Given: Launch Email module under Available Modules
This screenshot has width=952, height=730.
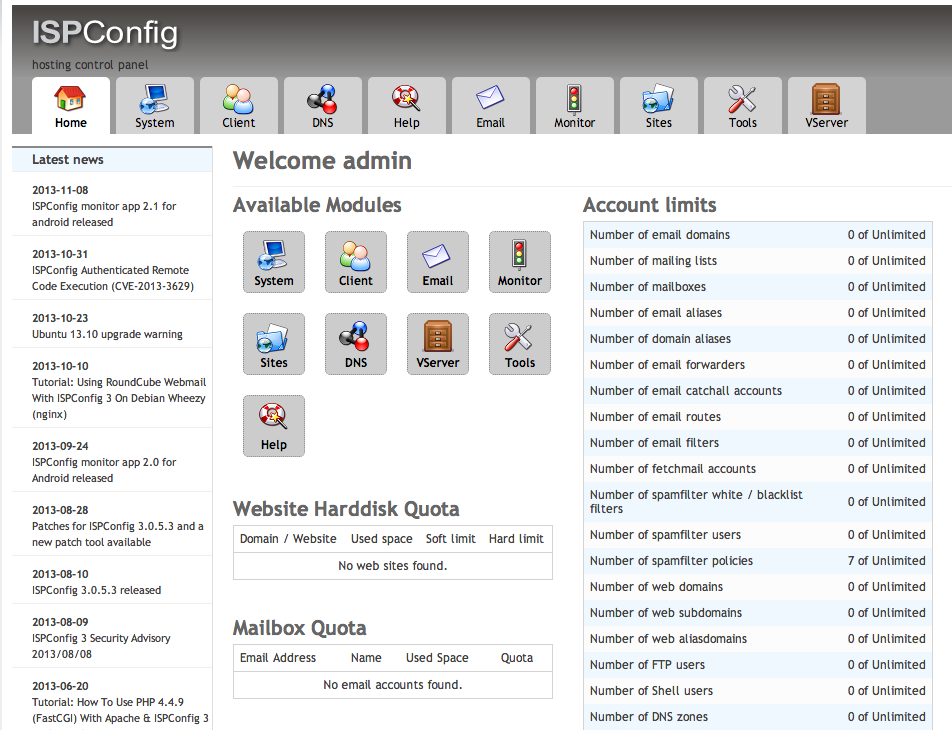Looking at the screenshot, I should point(438,262).
